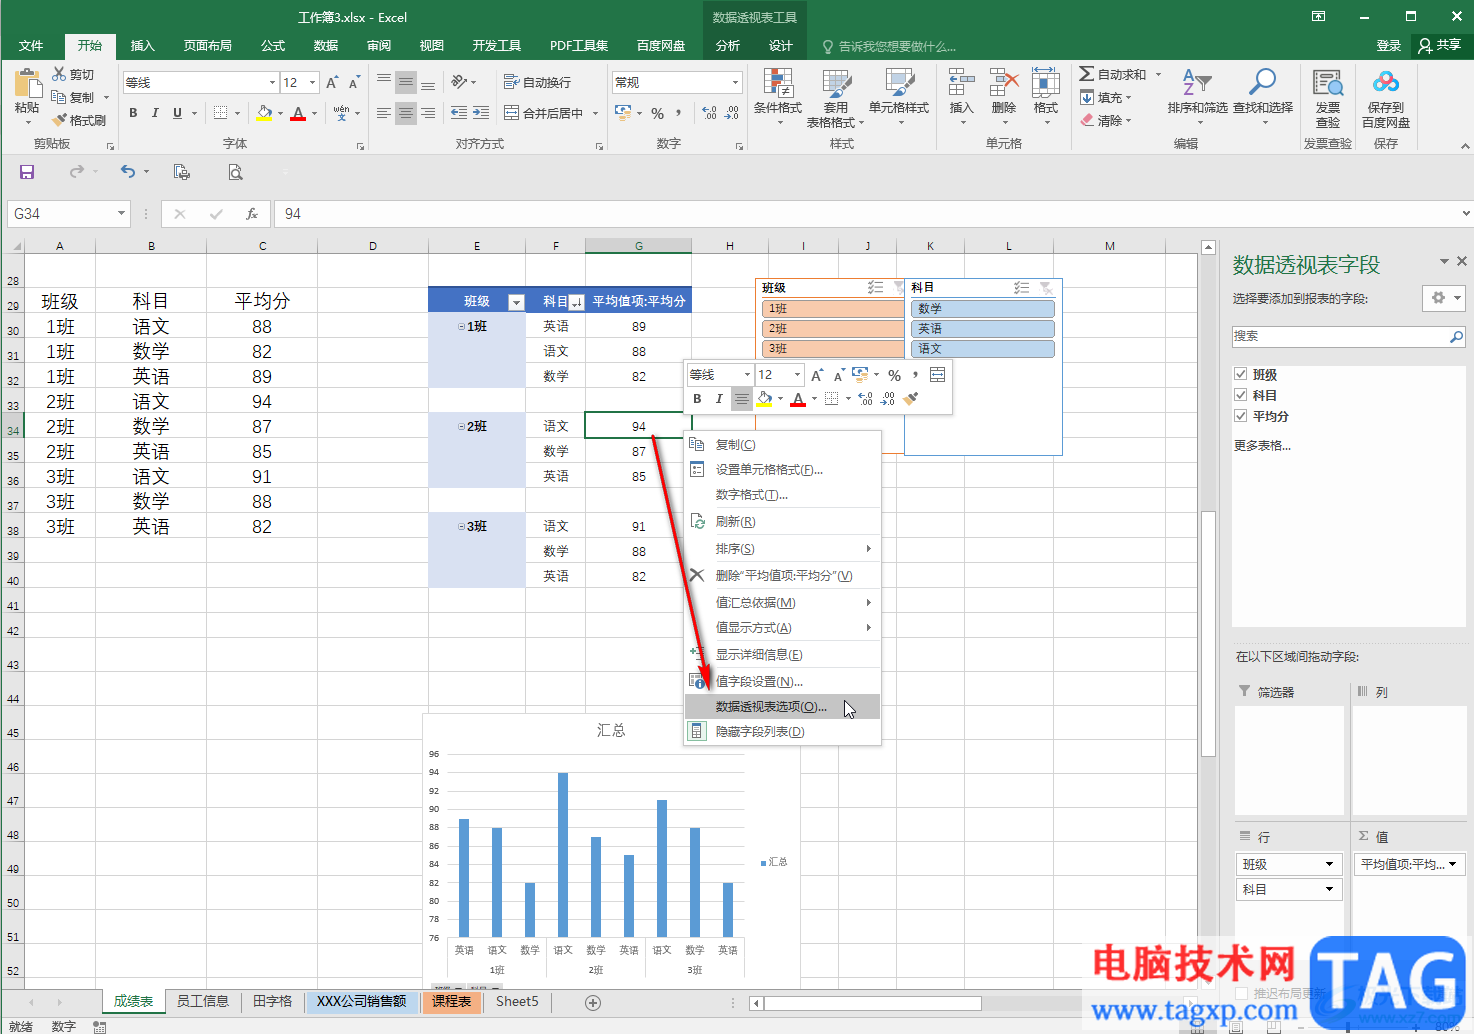This screenshot has width=1474, height=1034.
Task: Click the ribbon font color A button
Action: point(298,113)
